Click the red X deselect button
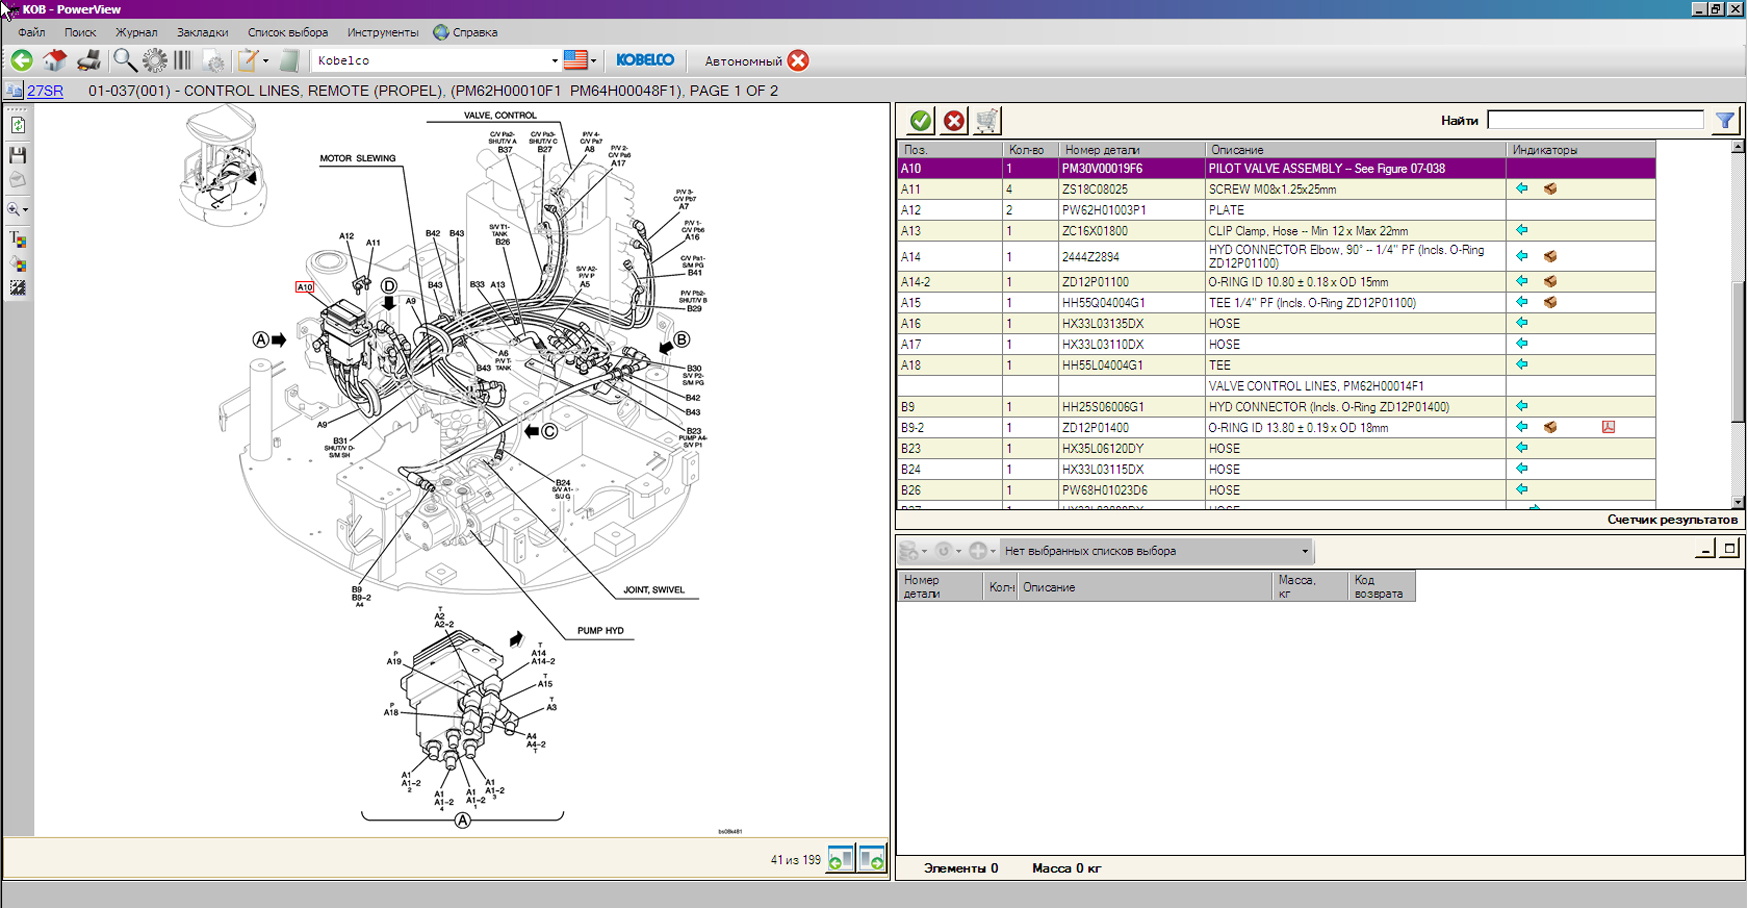 954,121
